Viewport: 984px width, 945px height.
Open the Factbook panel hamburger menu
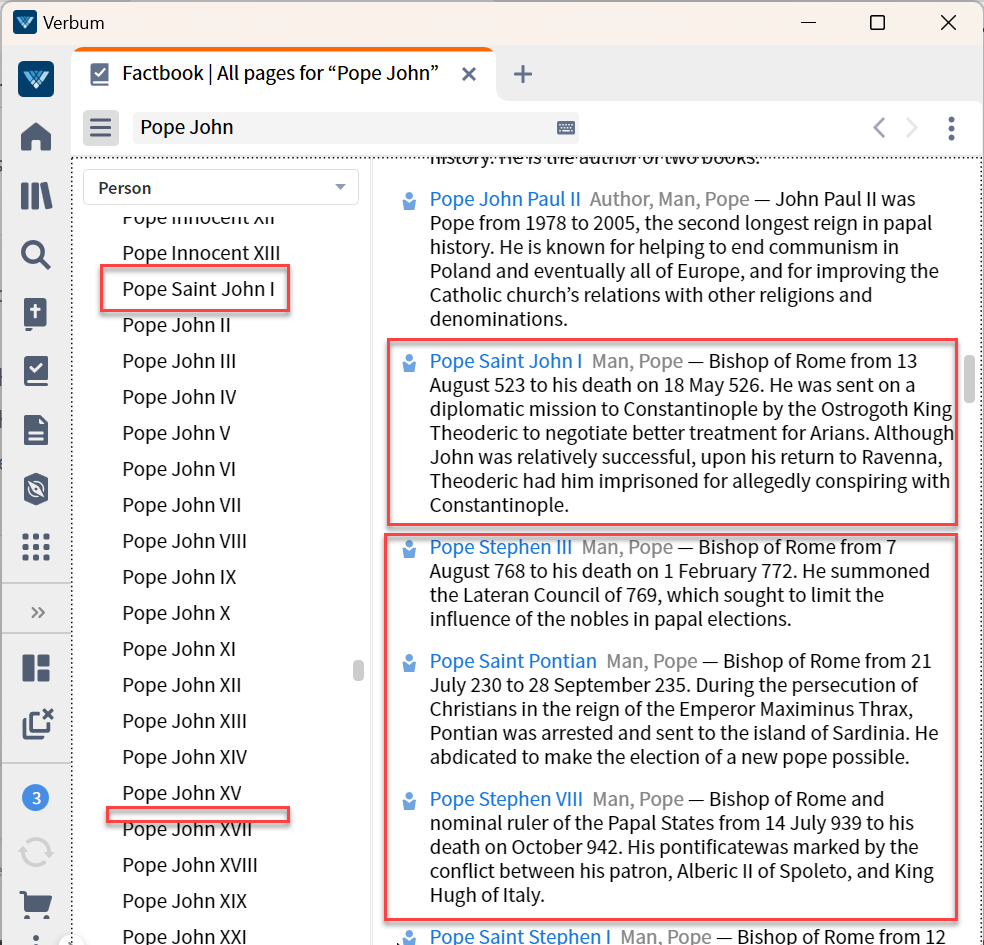[100, 128]
